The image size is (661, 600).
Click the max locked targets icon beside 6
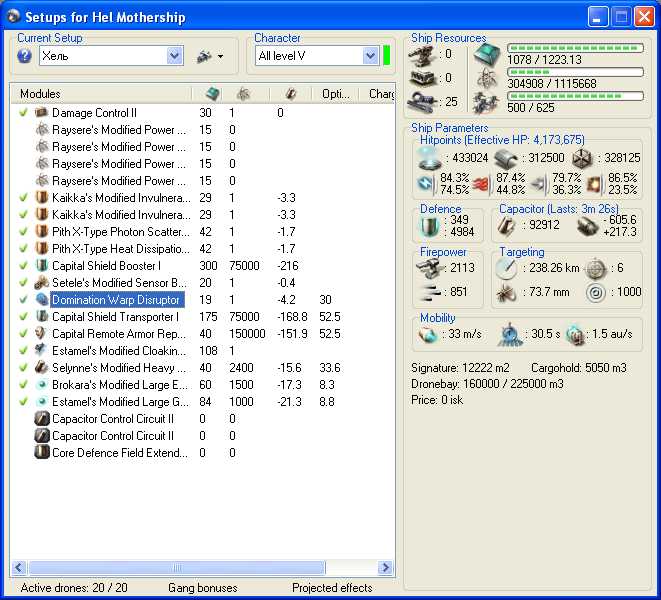pyautogui.click(x=596, y=268)
